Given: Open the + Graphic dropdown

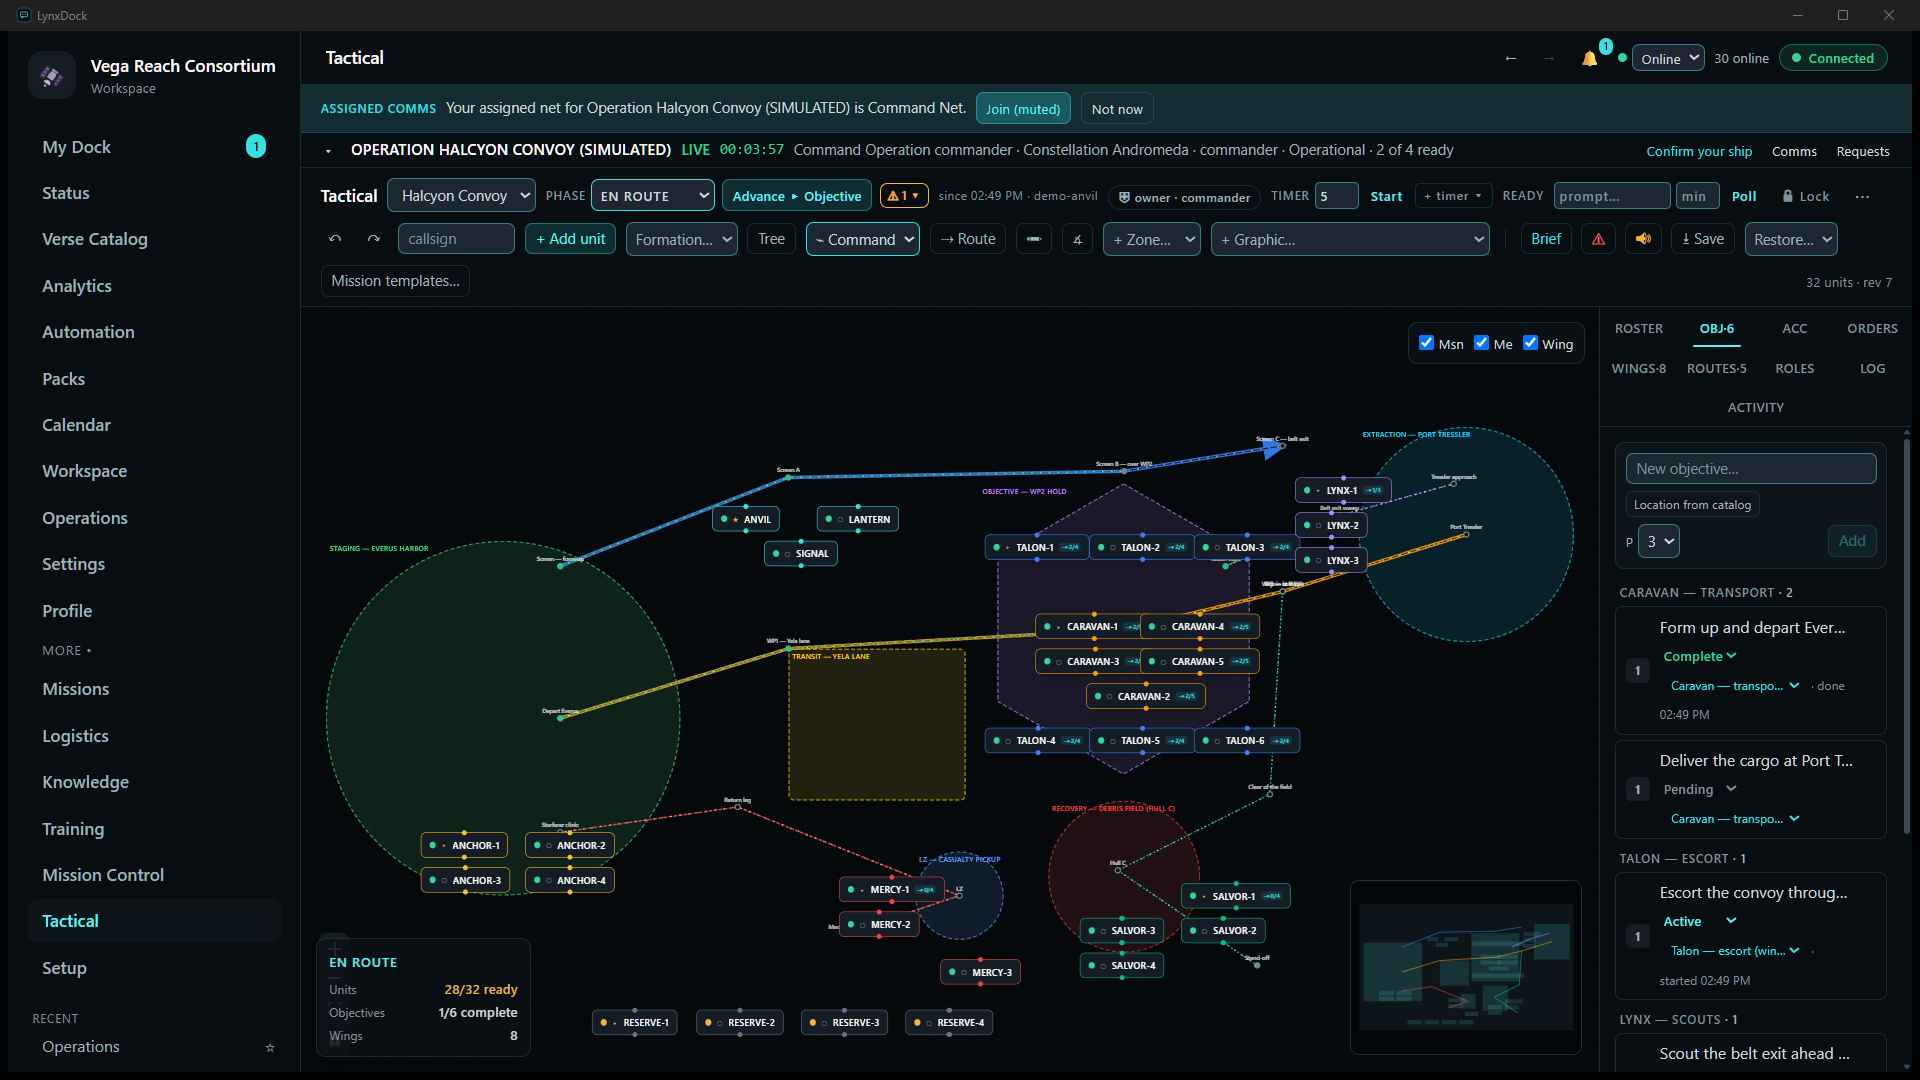Looking at the screenshot, I should (1350, 239).
